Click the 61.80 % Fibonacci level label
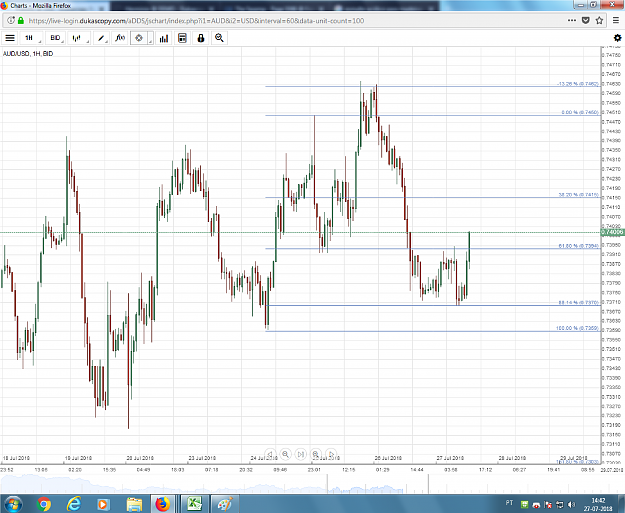The width and height of the screenshot is (625, 513). point(578,246)
